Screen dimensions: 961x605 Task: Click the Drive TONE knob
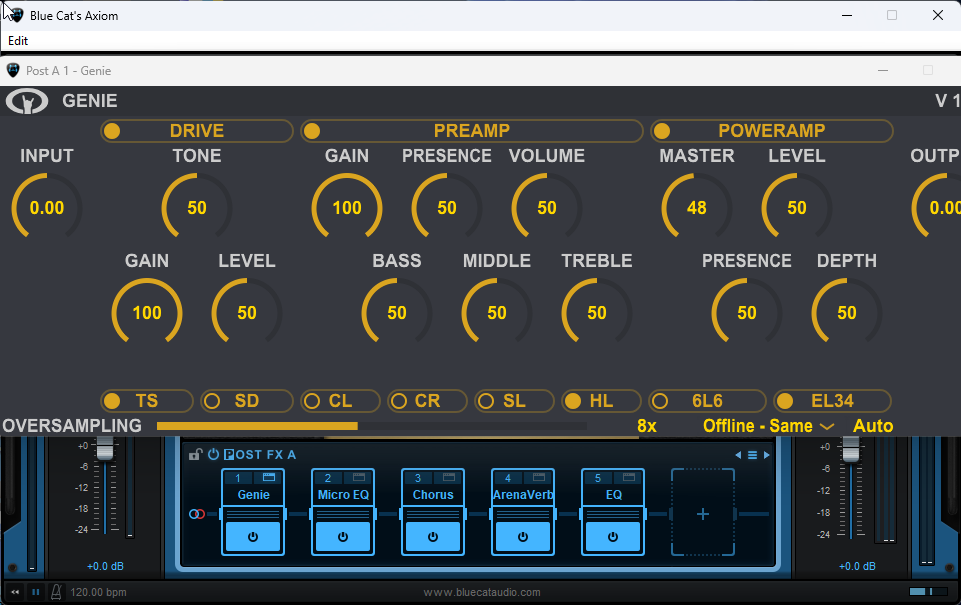pyautogui.click(x=197, y=208)
